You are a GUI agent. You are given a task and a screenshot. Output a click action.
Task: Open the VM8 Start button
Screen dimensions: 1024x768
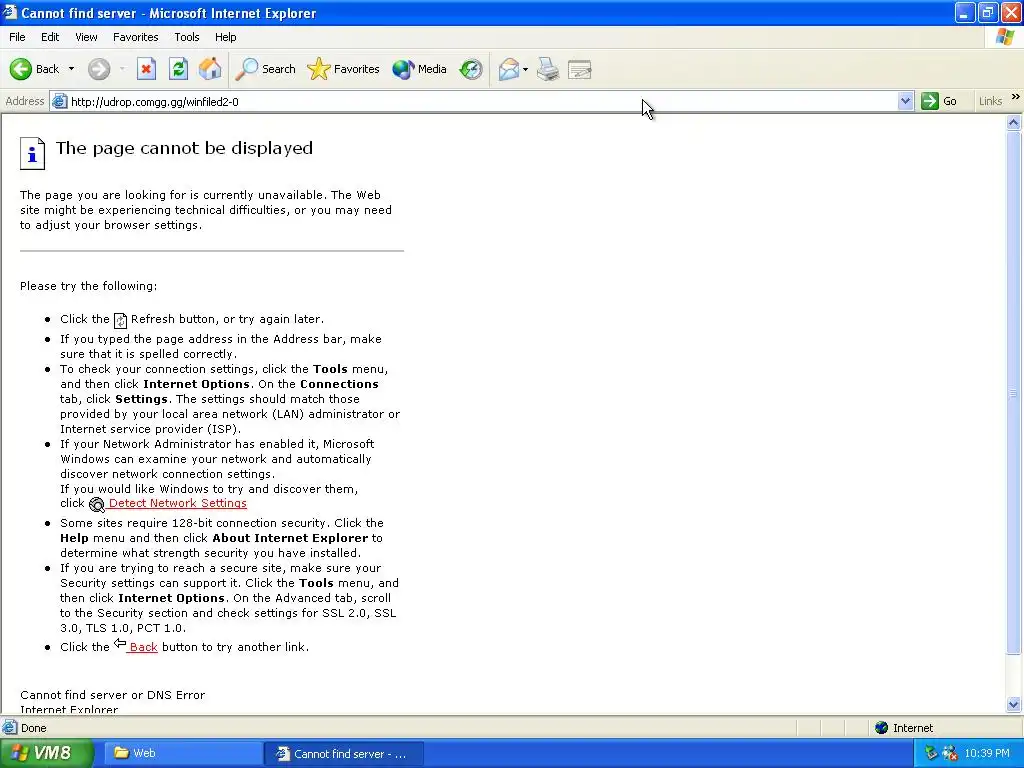click(x=46, y=753)
